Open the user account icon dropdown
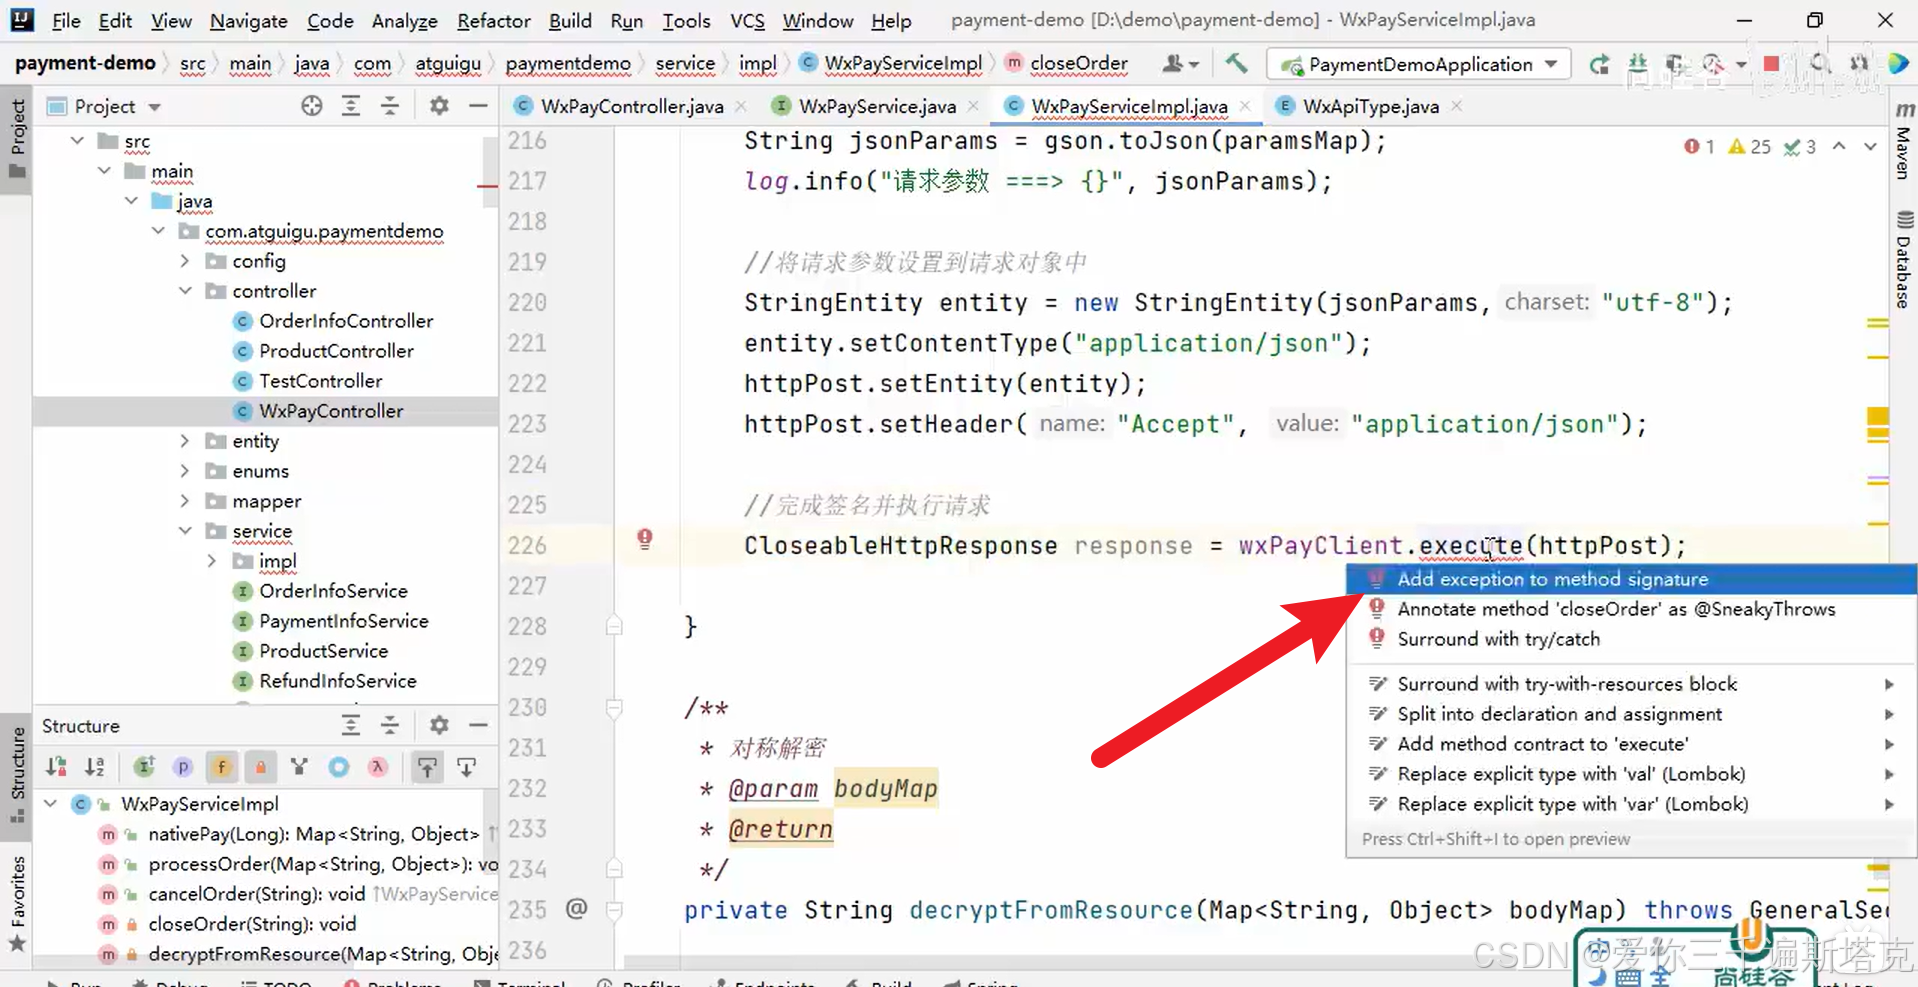 tap(1180, 64)
